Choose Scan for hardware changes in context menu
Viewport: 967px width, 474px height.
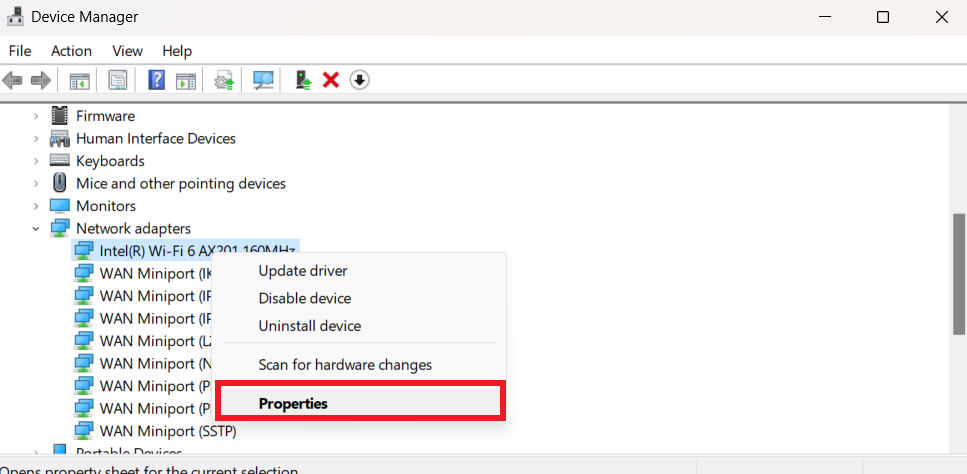point(359,365)
